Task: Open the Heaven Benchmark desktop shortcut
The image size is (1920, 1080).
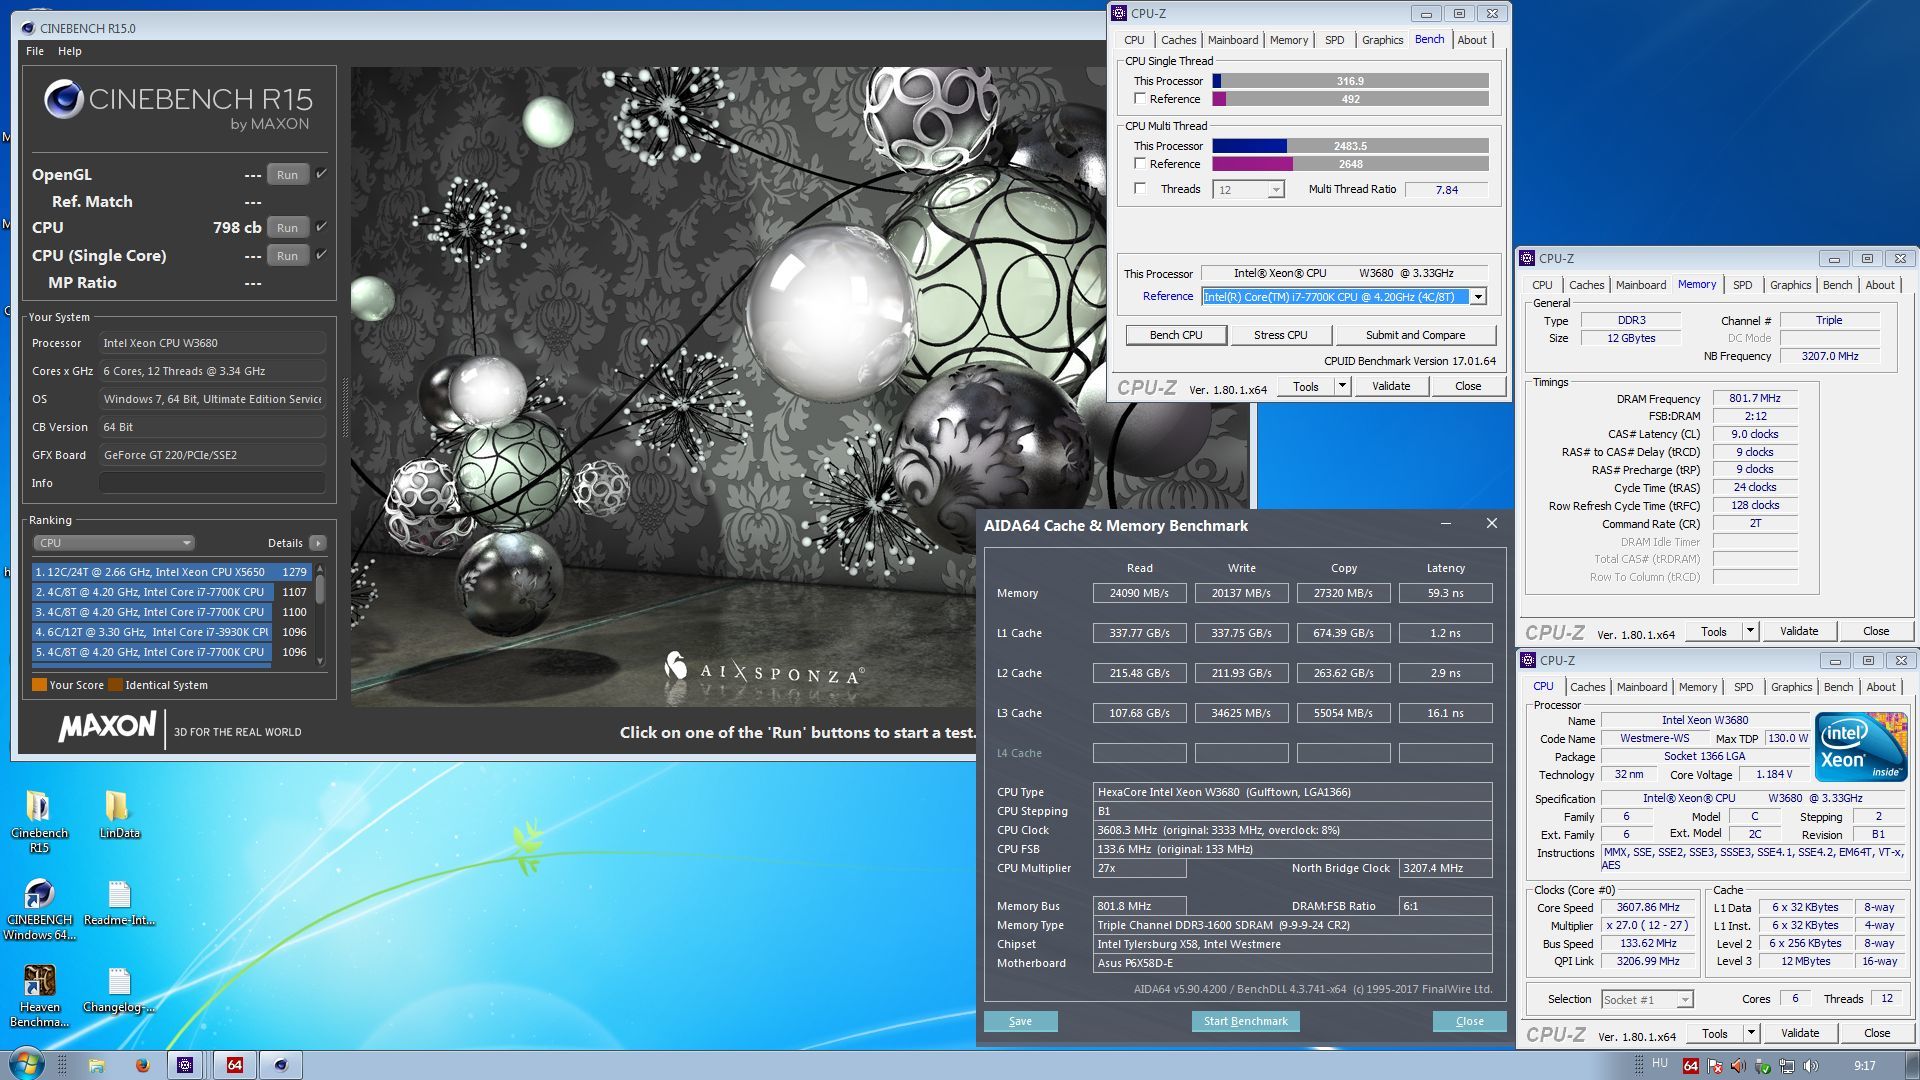Action: [39, 995]
